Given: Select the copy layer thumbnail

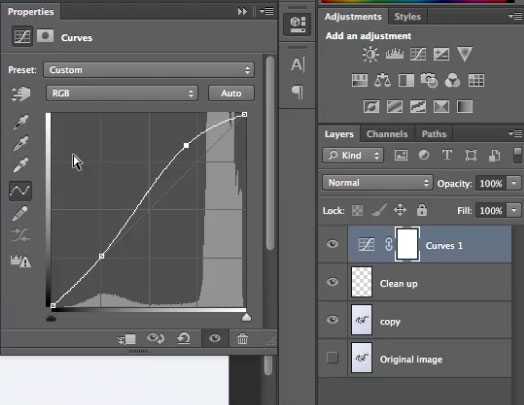Looking at the screenshot, I should tap(362, 320).
